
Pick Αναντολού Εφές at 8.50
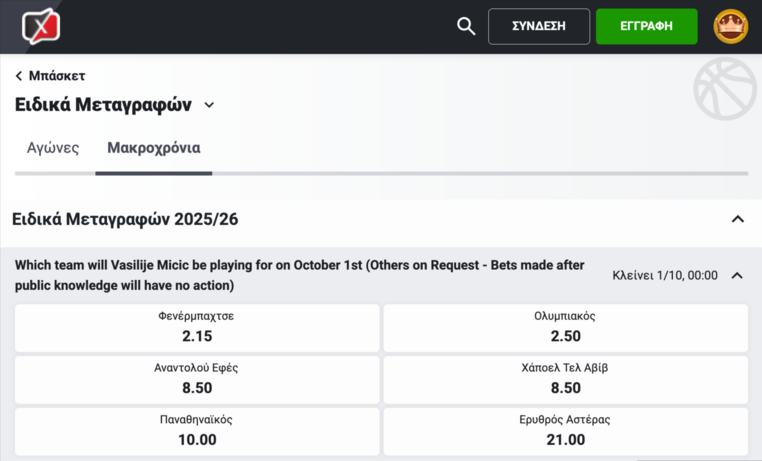tap(197, 380)
